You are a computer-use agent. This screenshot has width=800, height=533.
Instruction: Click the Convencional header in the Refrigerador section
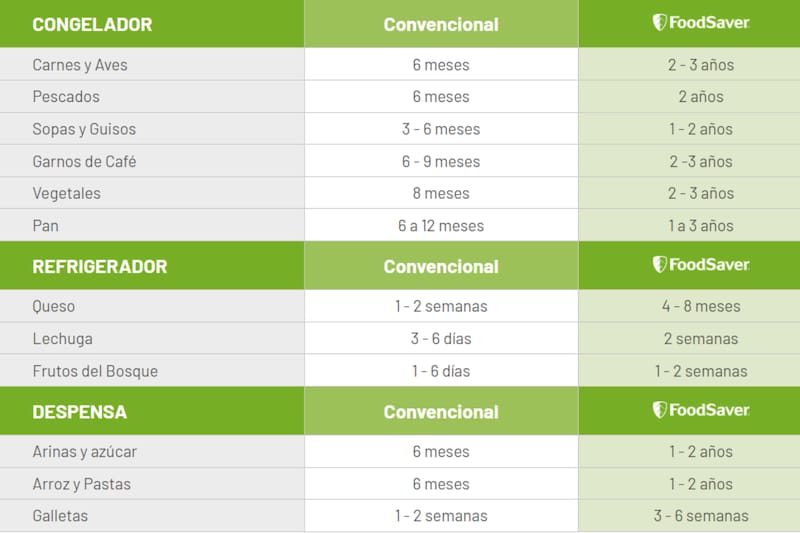point(441,267)
